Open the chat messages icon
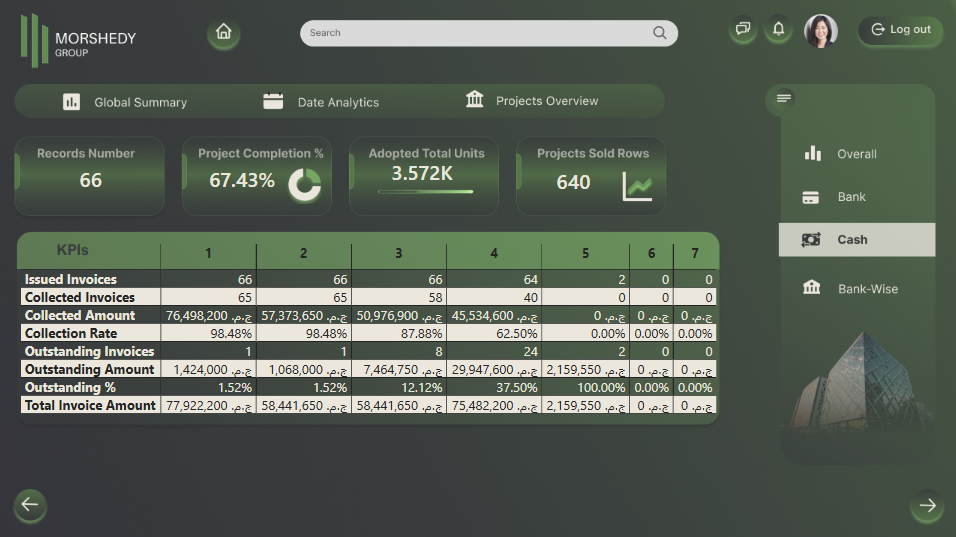This screenshot has width=956, height=537. tap(743, 29)
